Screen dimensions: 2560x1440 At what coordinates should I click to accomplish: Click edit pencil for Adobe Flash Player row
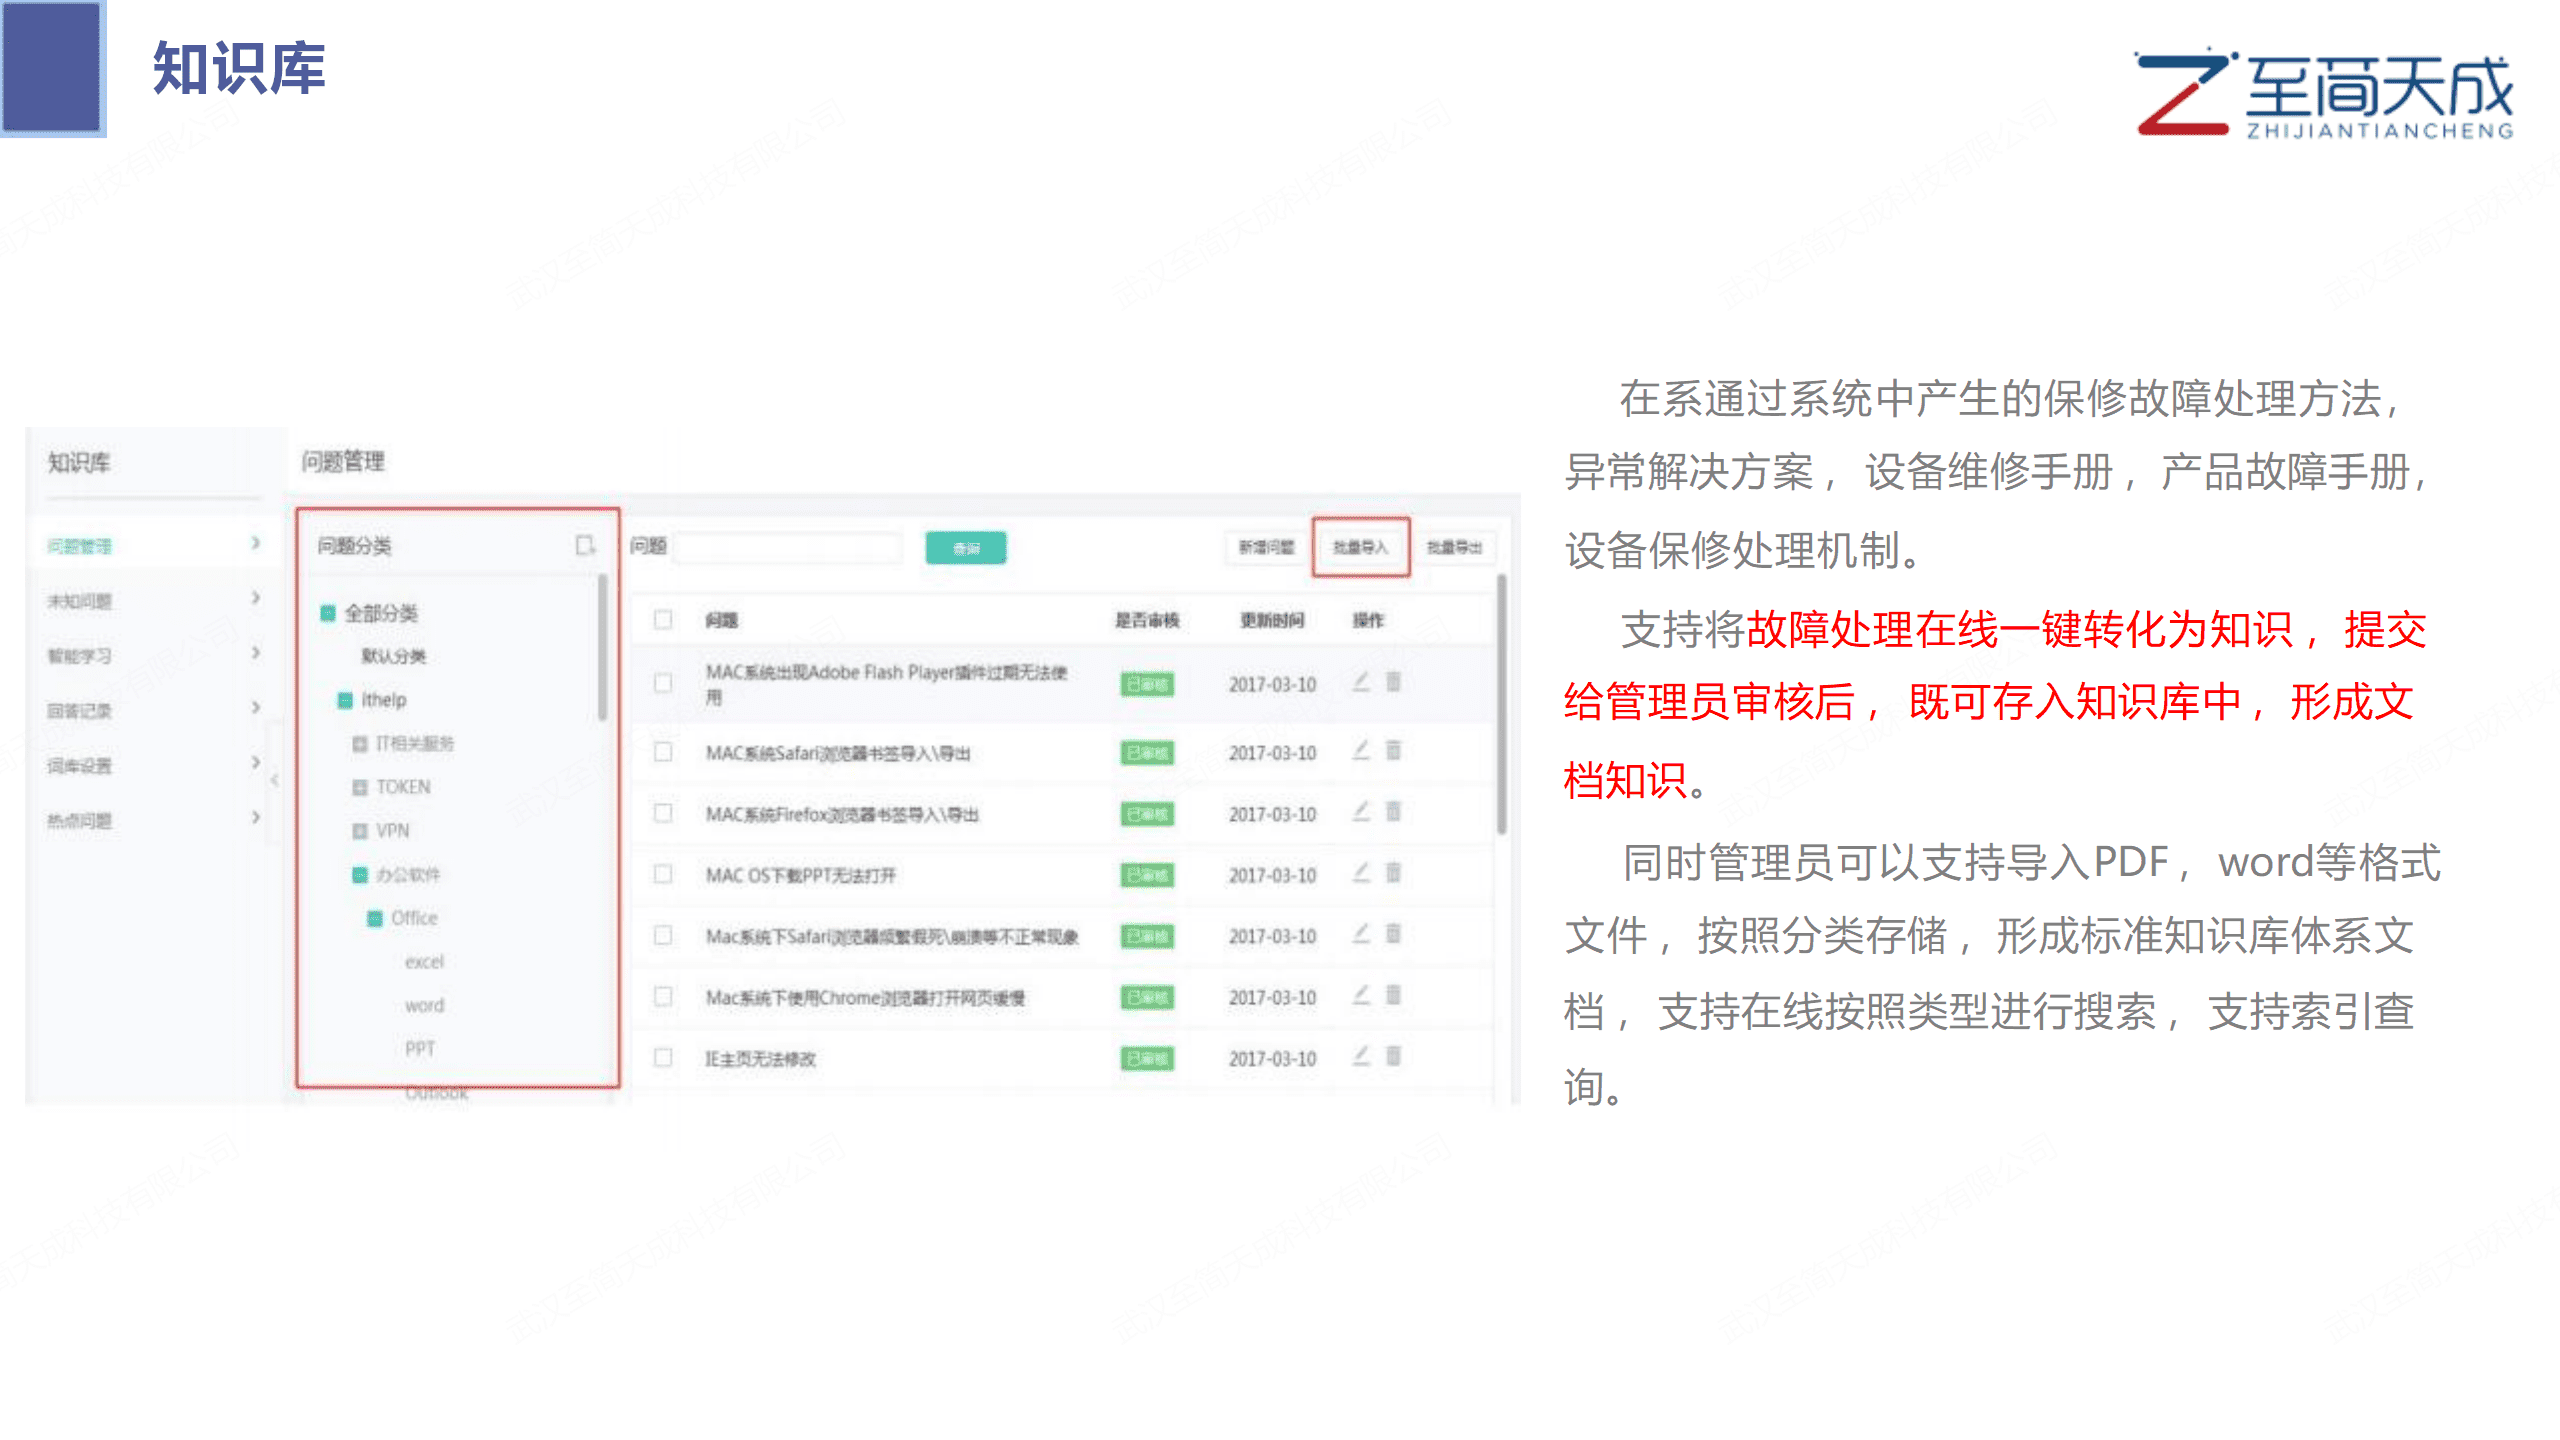(x=1361, y=682)
